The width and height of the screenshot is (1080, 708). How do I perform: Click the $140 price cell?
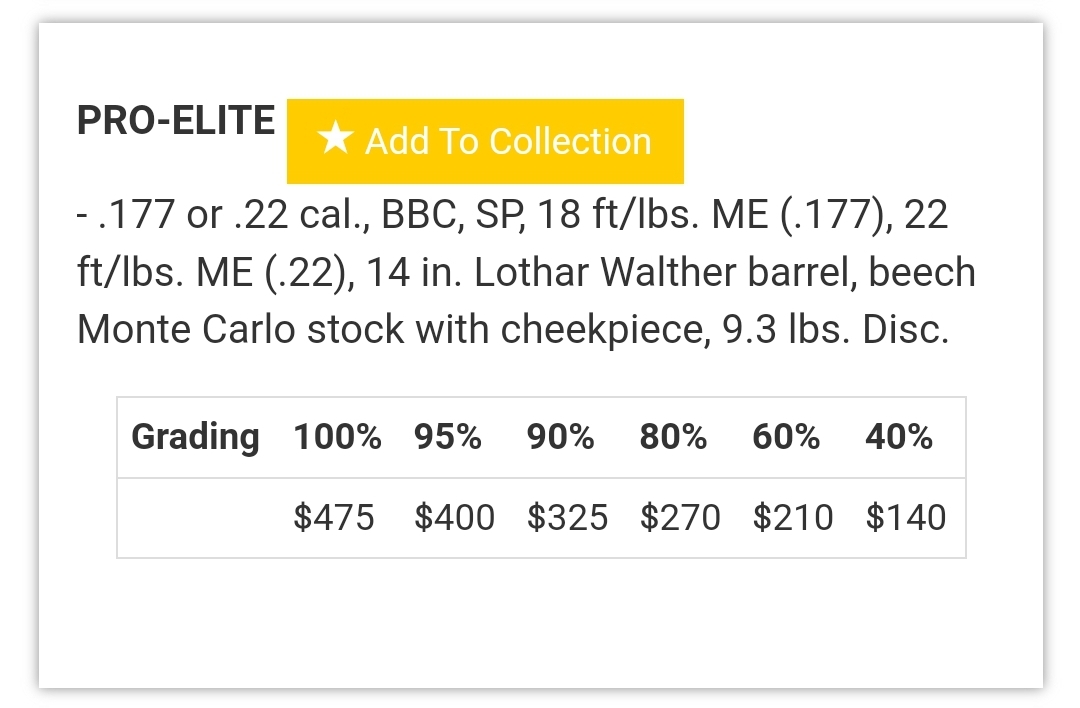pyautogui.click(x=906, y=517)
